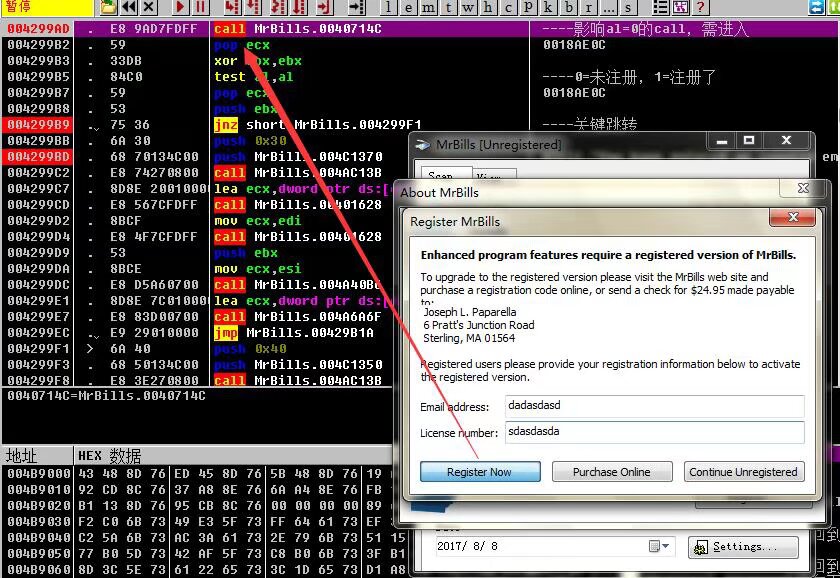Show Run trace via the '...' button
Image resolution: width=840 pixels, height=578 pixels.
608,7
